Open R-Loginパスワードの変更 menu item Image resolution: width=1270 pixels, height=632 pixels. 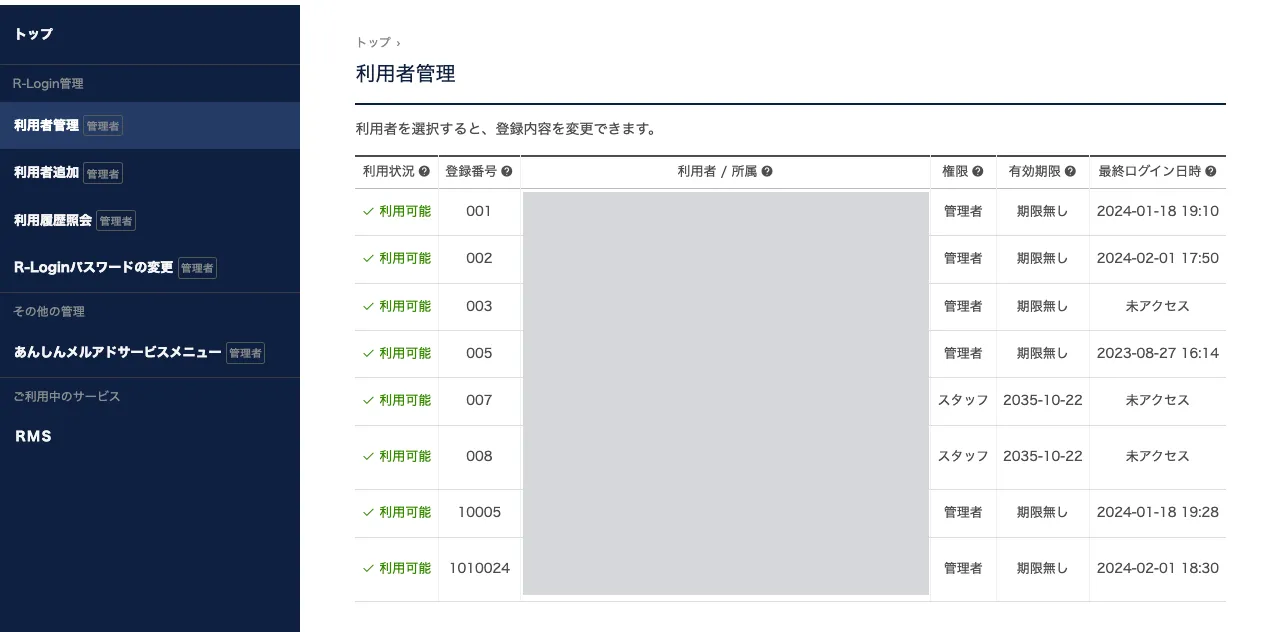click(x=150, y=267)
